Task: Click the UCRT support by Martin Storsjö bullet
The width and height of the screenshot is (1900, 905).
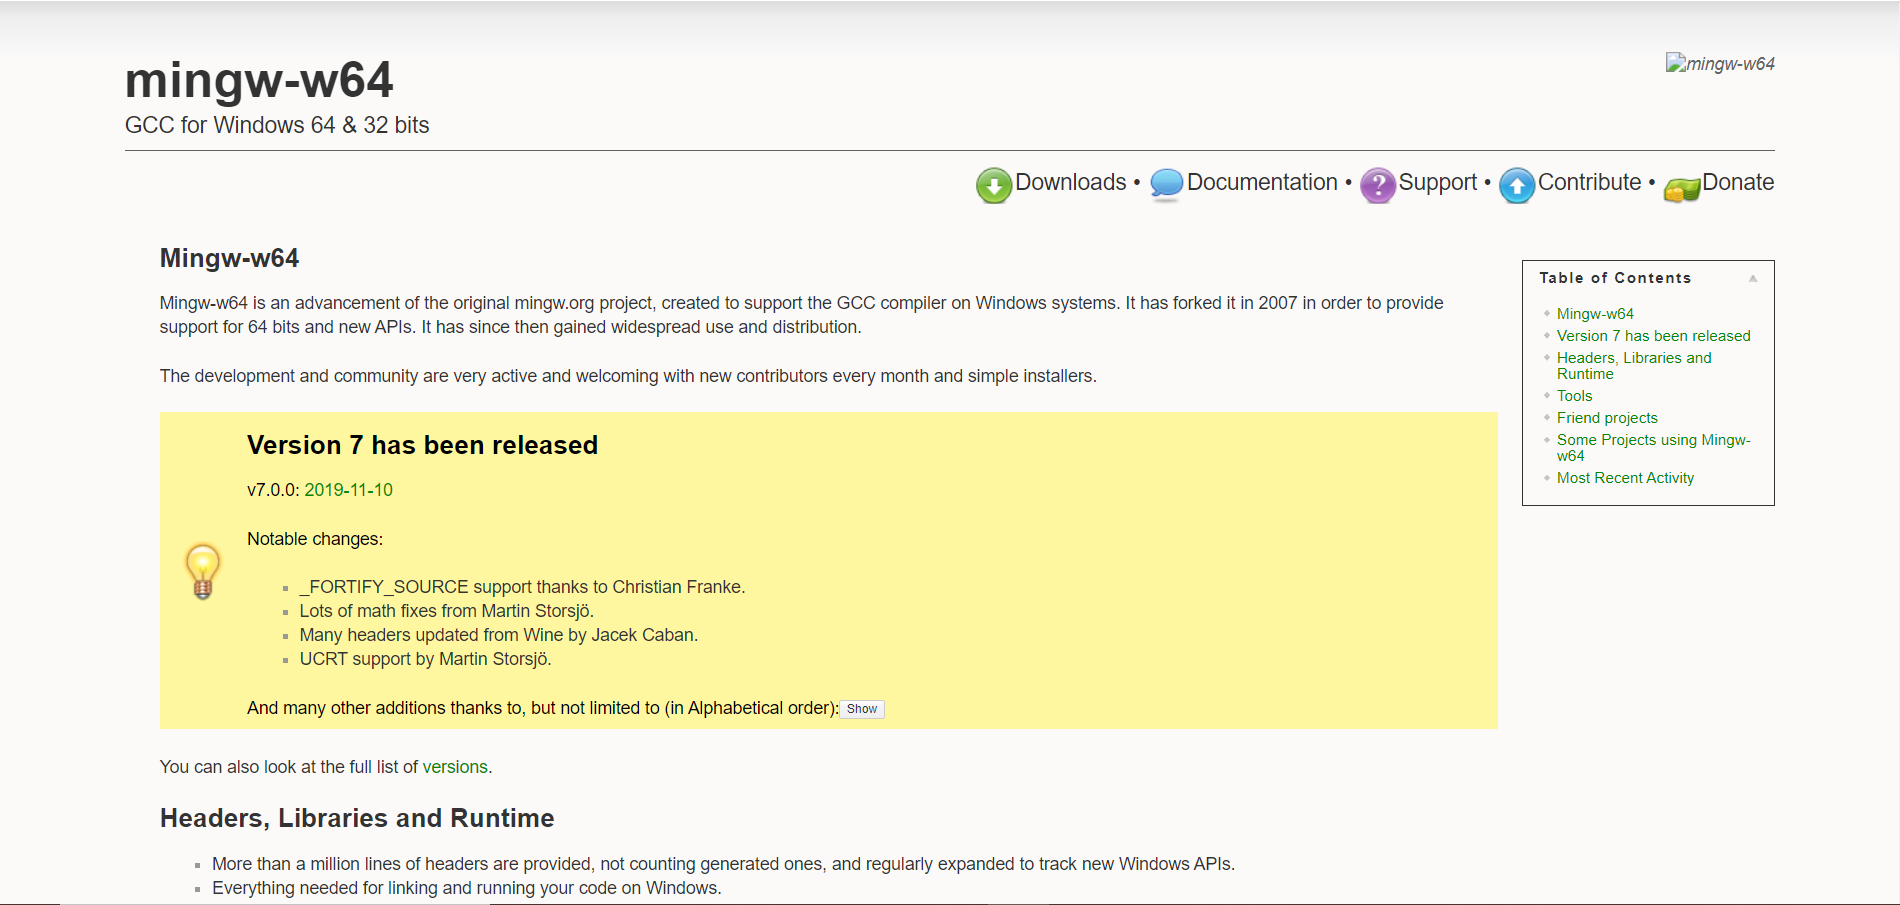Action: tap(425, 659)
